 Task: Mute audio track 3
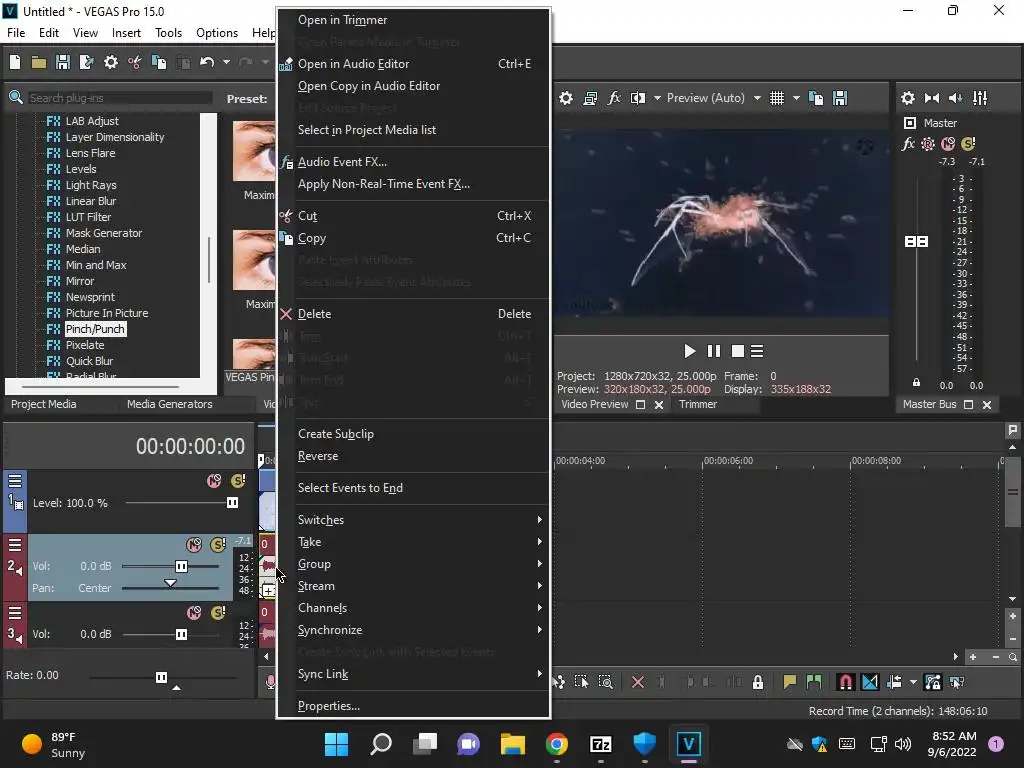(194, 613)
